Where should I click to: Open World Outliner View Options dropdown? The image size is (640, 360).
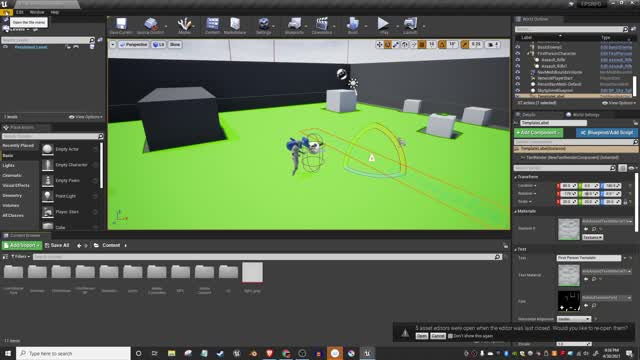618,103
